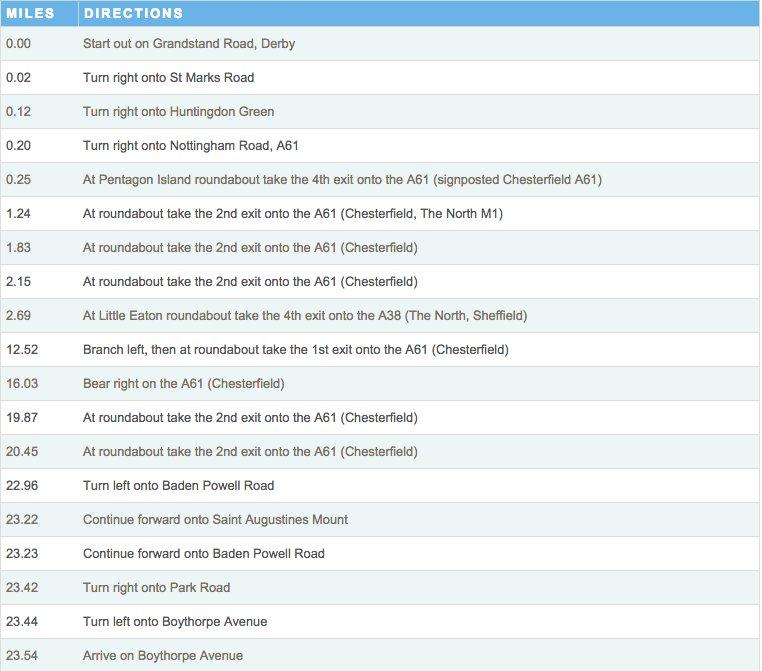Click 'Turn right onto Park Road'
This screenshot has width=762, height=671.
click(156, 588)
